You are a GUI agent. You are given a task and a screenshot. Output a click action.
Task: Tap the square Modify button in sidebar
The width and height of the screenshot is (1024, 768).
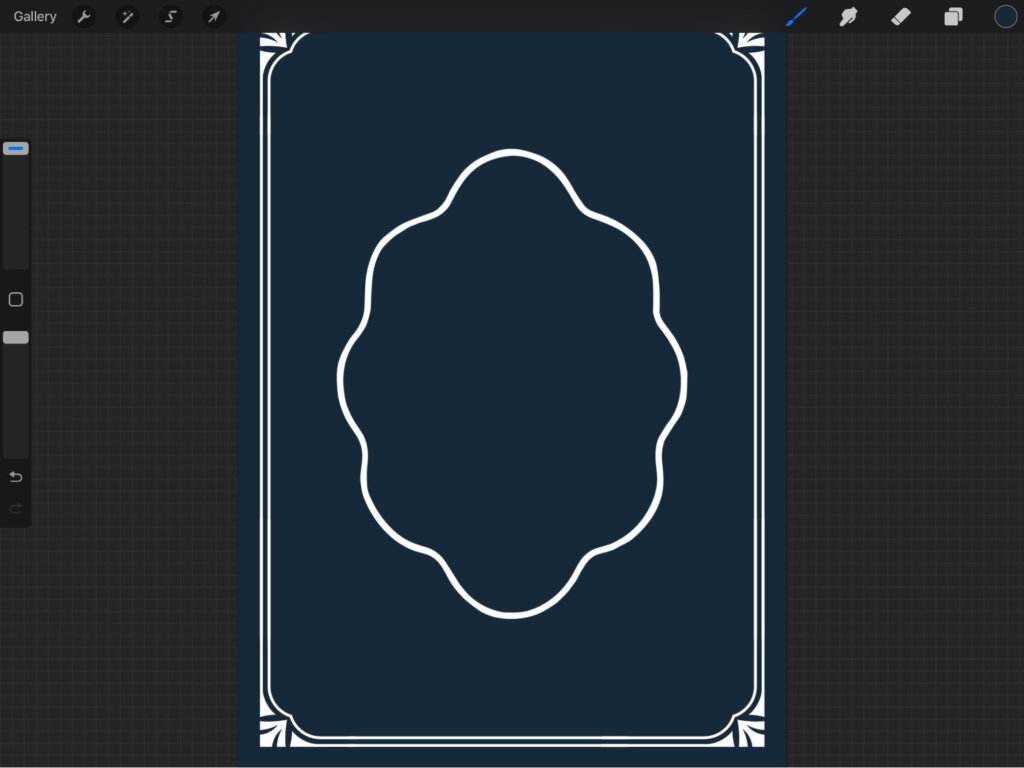(x=16, y=300)
